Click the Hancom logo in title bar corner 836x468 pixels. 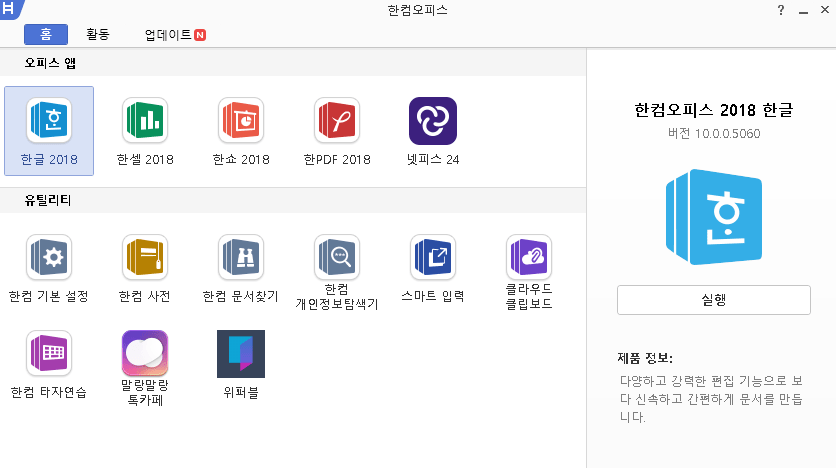click(x=10, y=9)
